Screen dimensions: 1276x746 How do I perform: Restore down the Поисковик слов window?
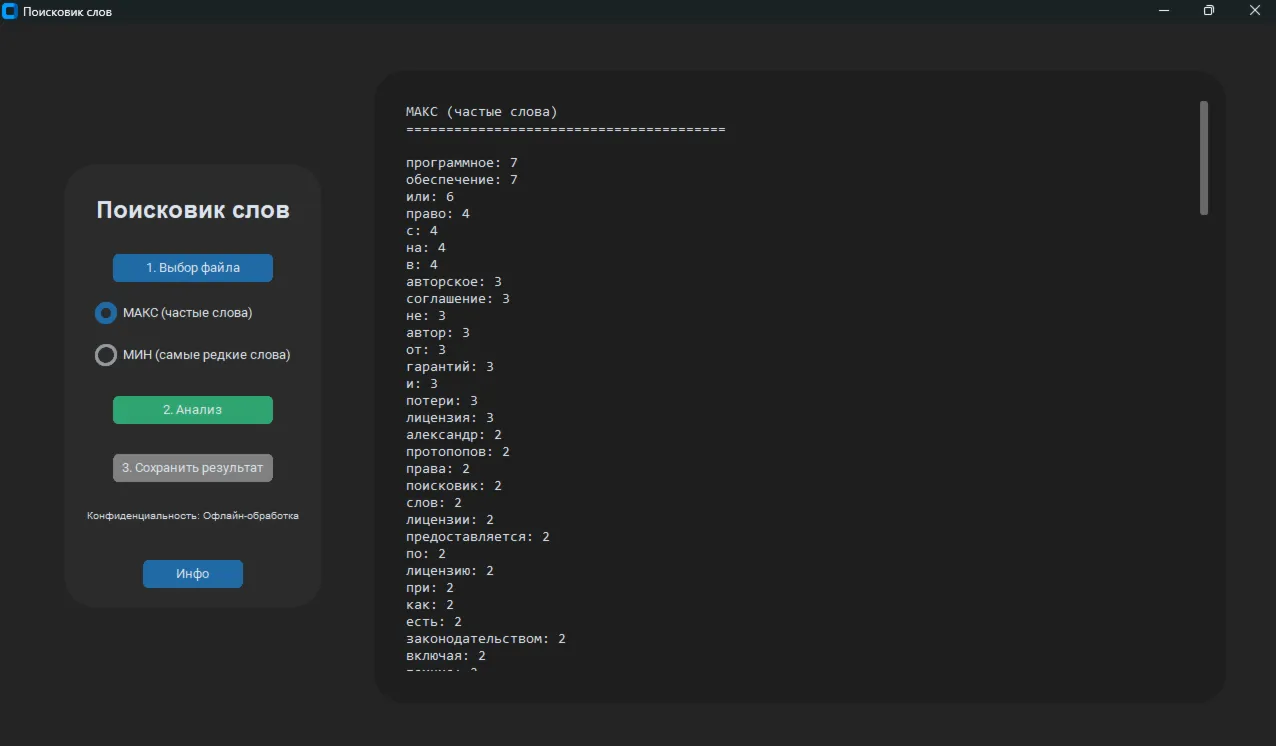pyautogui.click(x=1209, y=10)
